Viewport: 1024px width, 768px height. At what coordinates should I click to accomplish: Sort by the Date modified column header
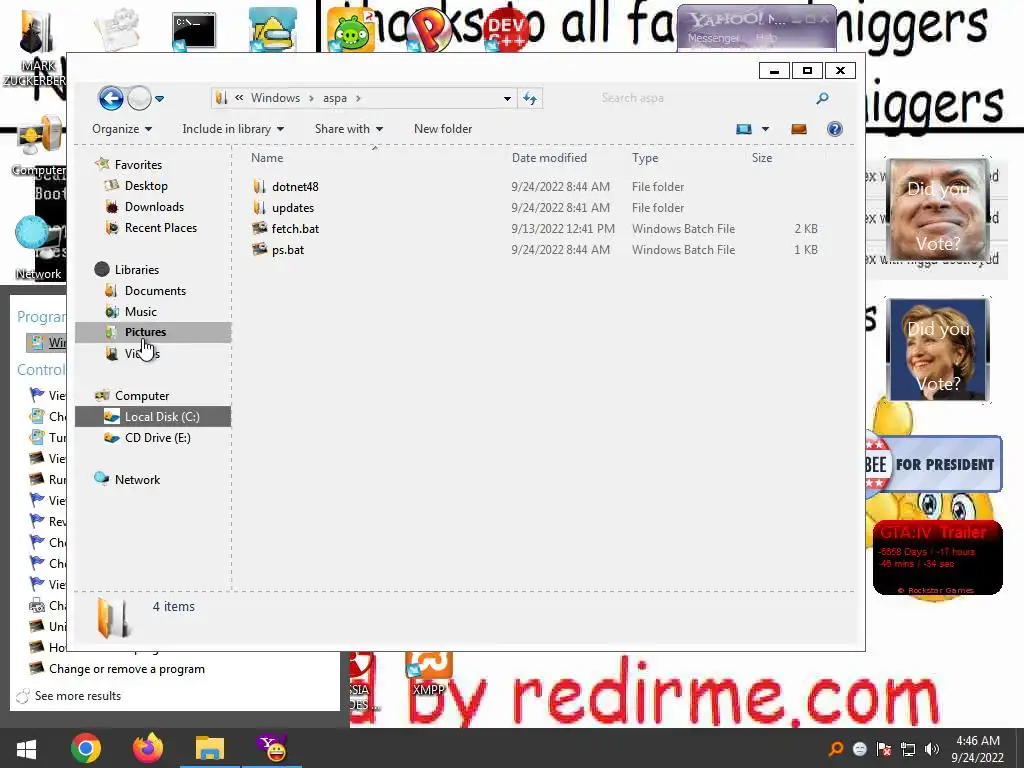click(x=549, y=157)
